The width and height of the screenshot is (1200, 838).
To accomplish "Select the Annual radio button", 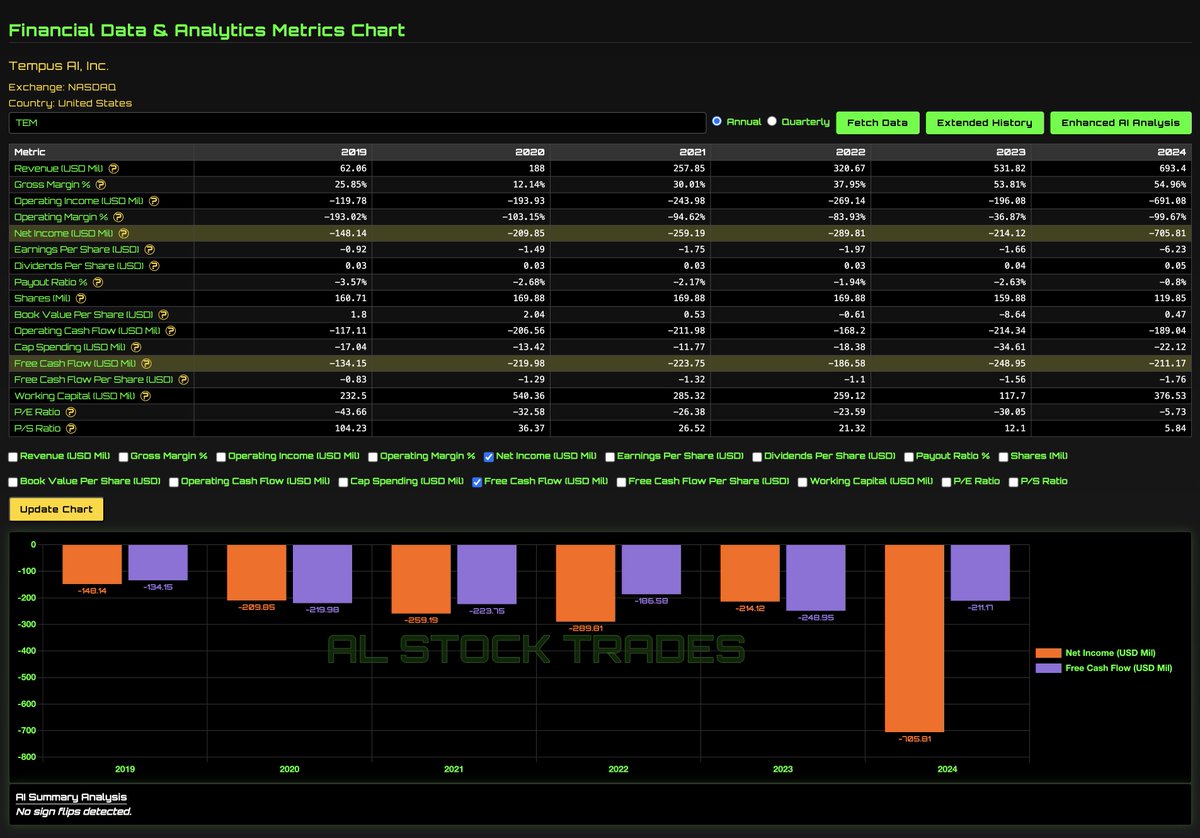I will point(717,121).
